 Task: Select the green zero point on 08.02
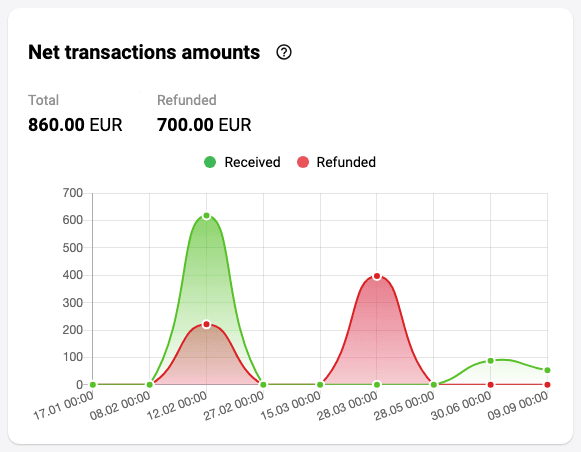point(150,385)
